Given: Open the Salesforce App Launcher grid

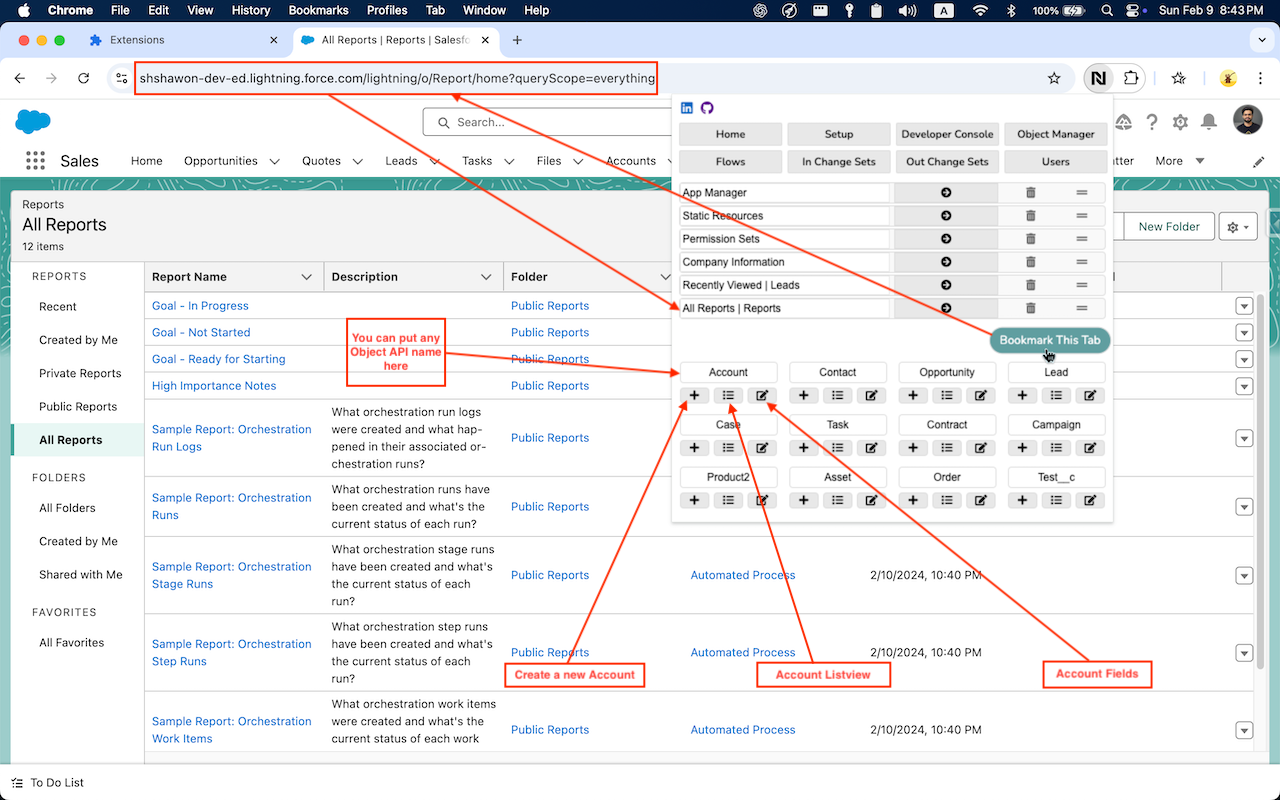Looking at the screenshot, I should pos(36,161).
